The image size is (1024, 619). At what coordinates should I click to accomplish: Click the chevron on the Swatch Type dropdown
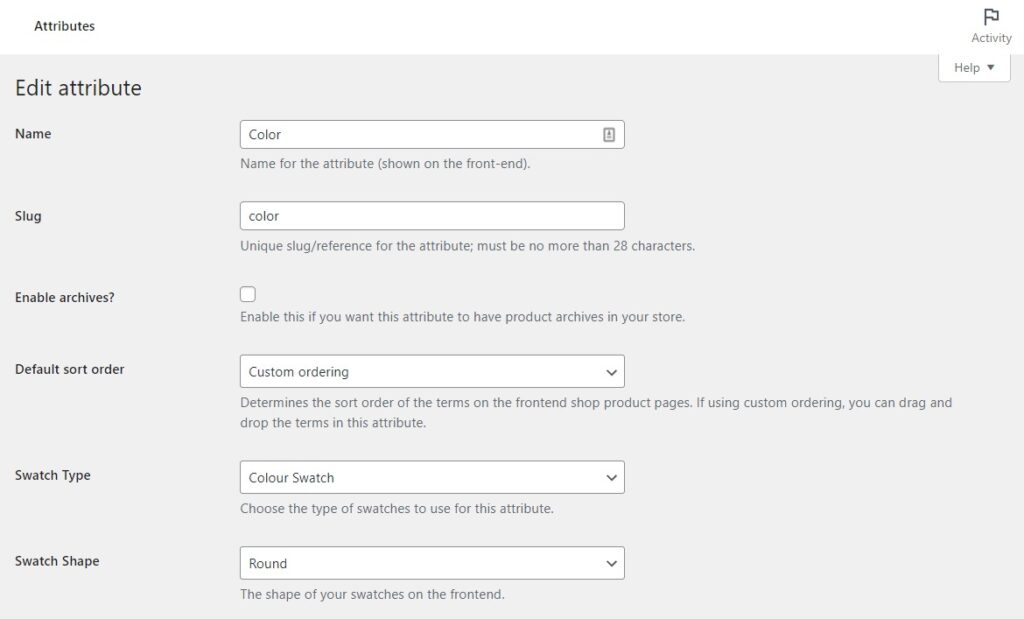coord(611,477)
